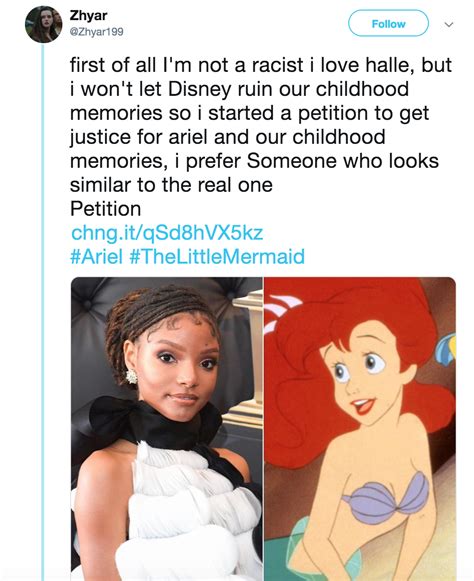Follow the Zhyar account

coord(388,23)
